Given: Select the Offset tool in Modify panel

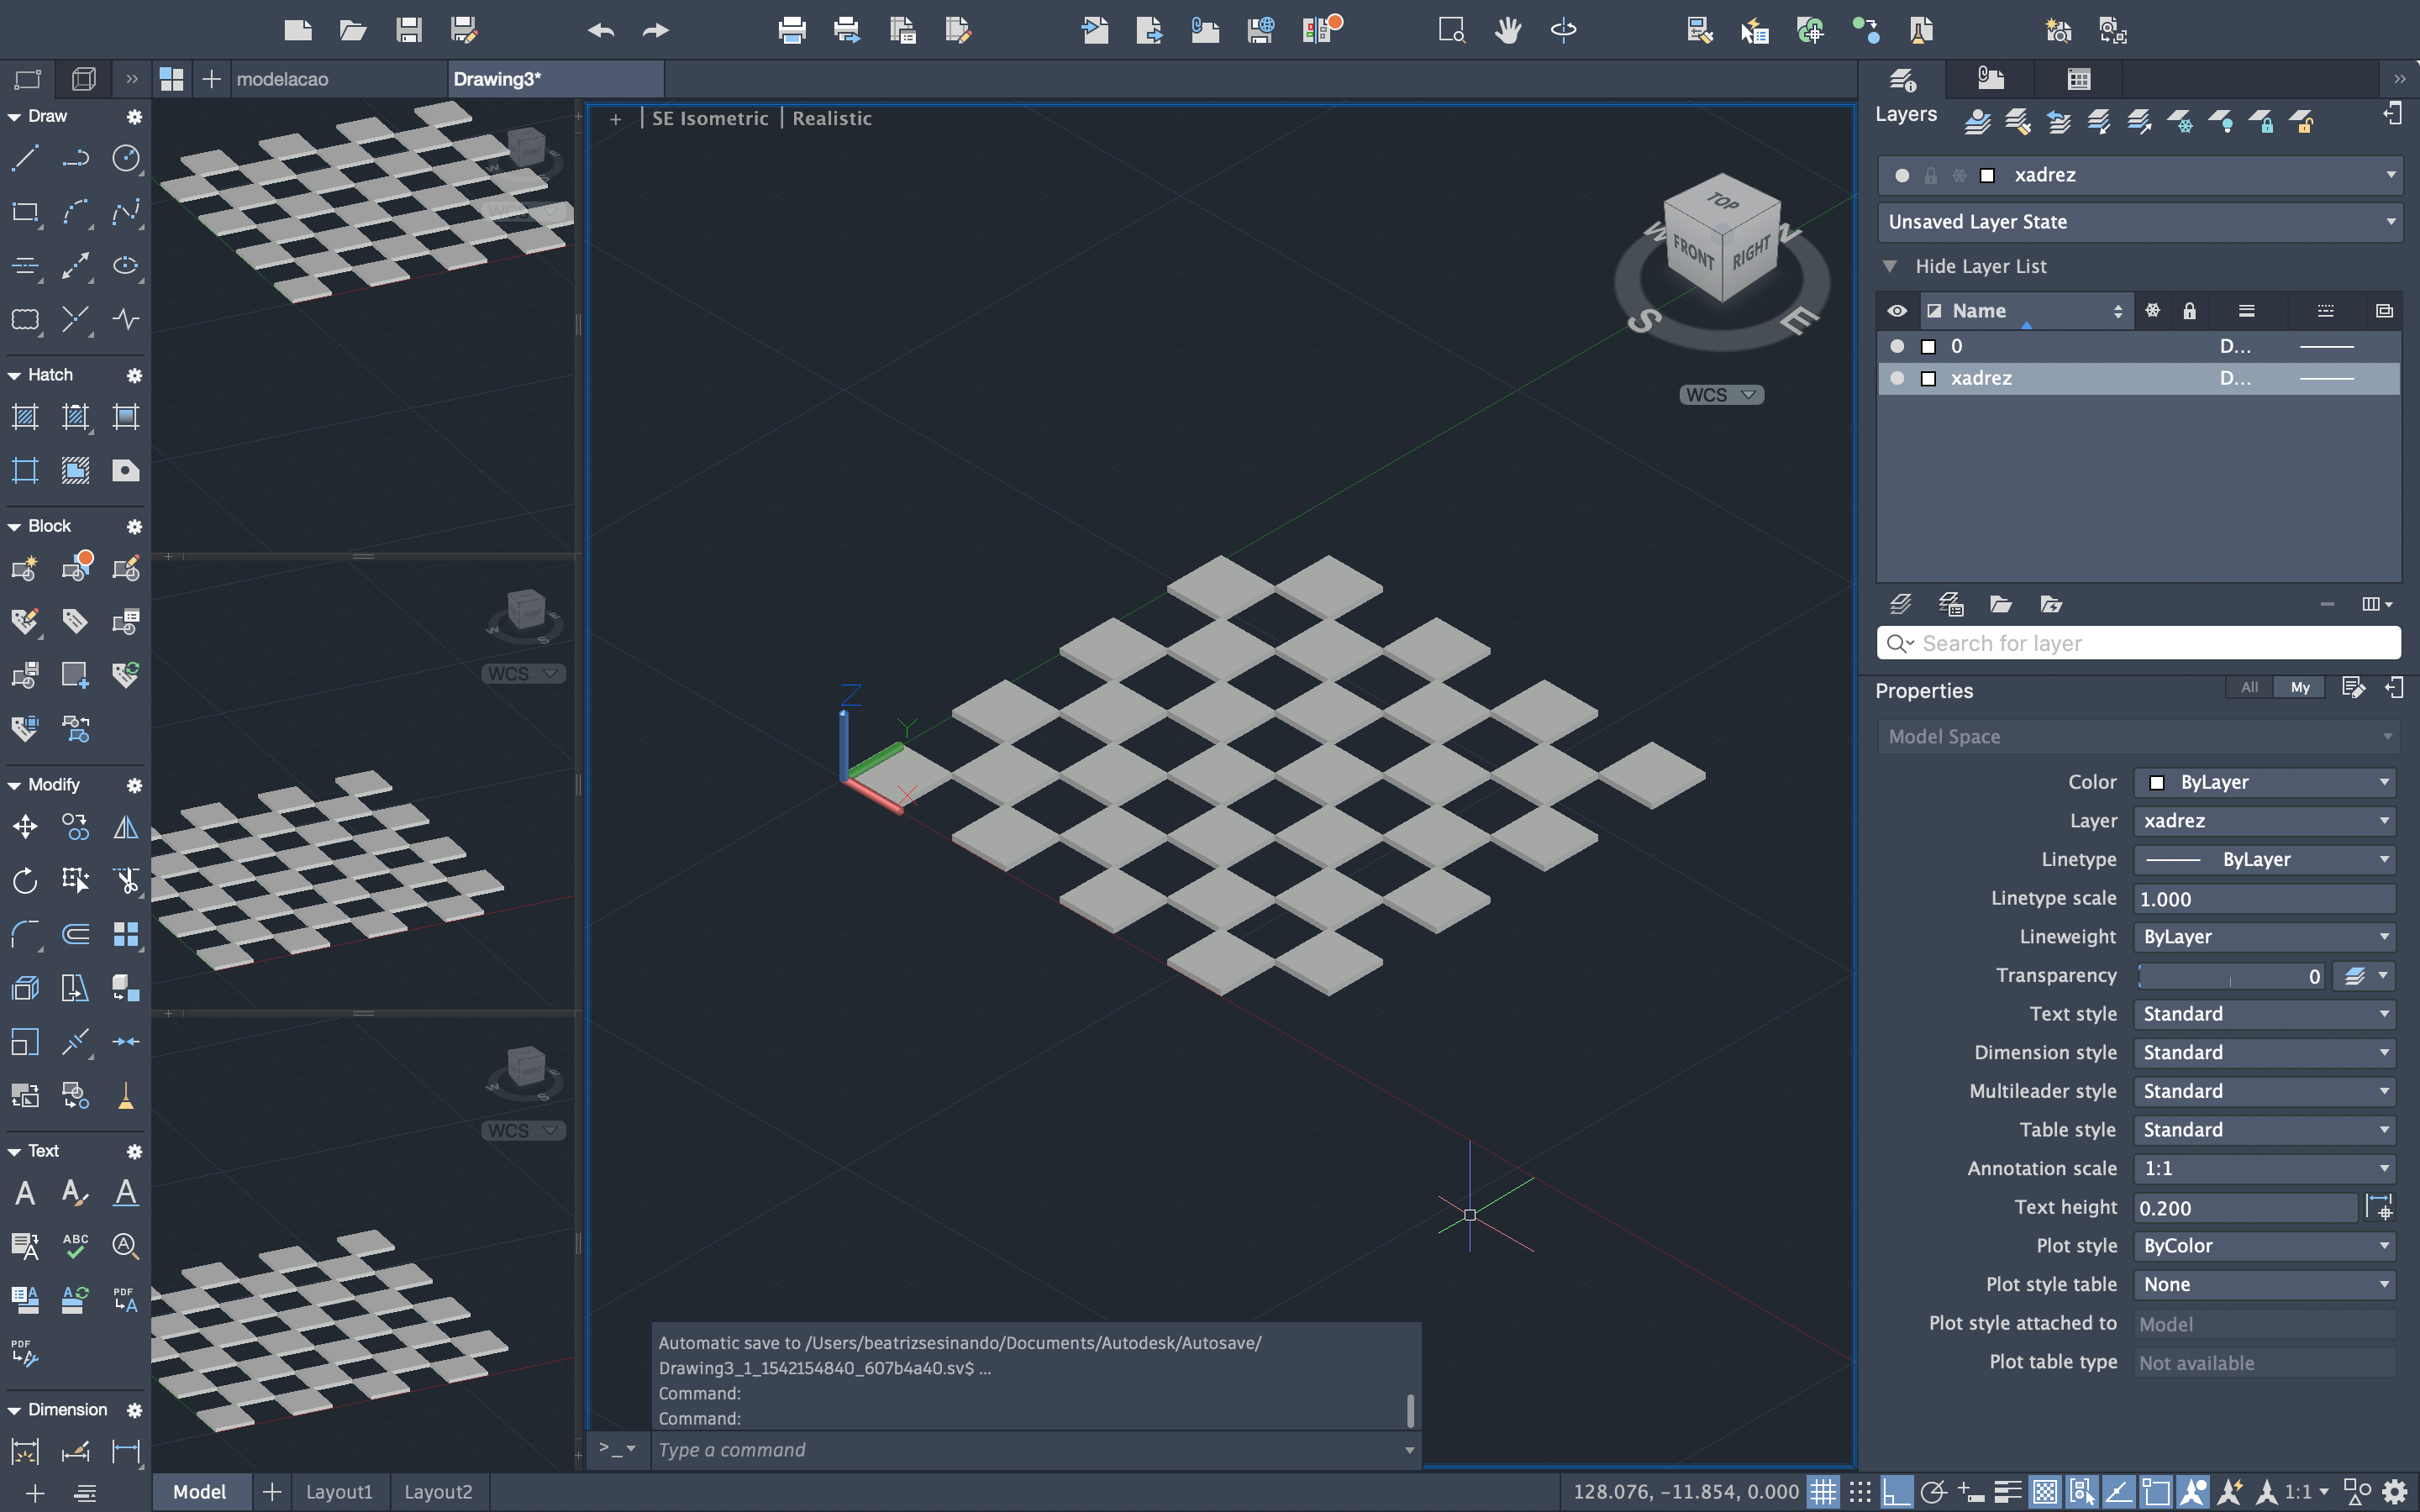Looking at the screenshot, I should (x=75, y=934).
